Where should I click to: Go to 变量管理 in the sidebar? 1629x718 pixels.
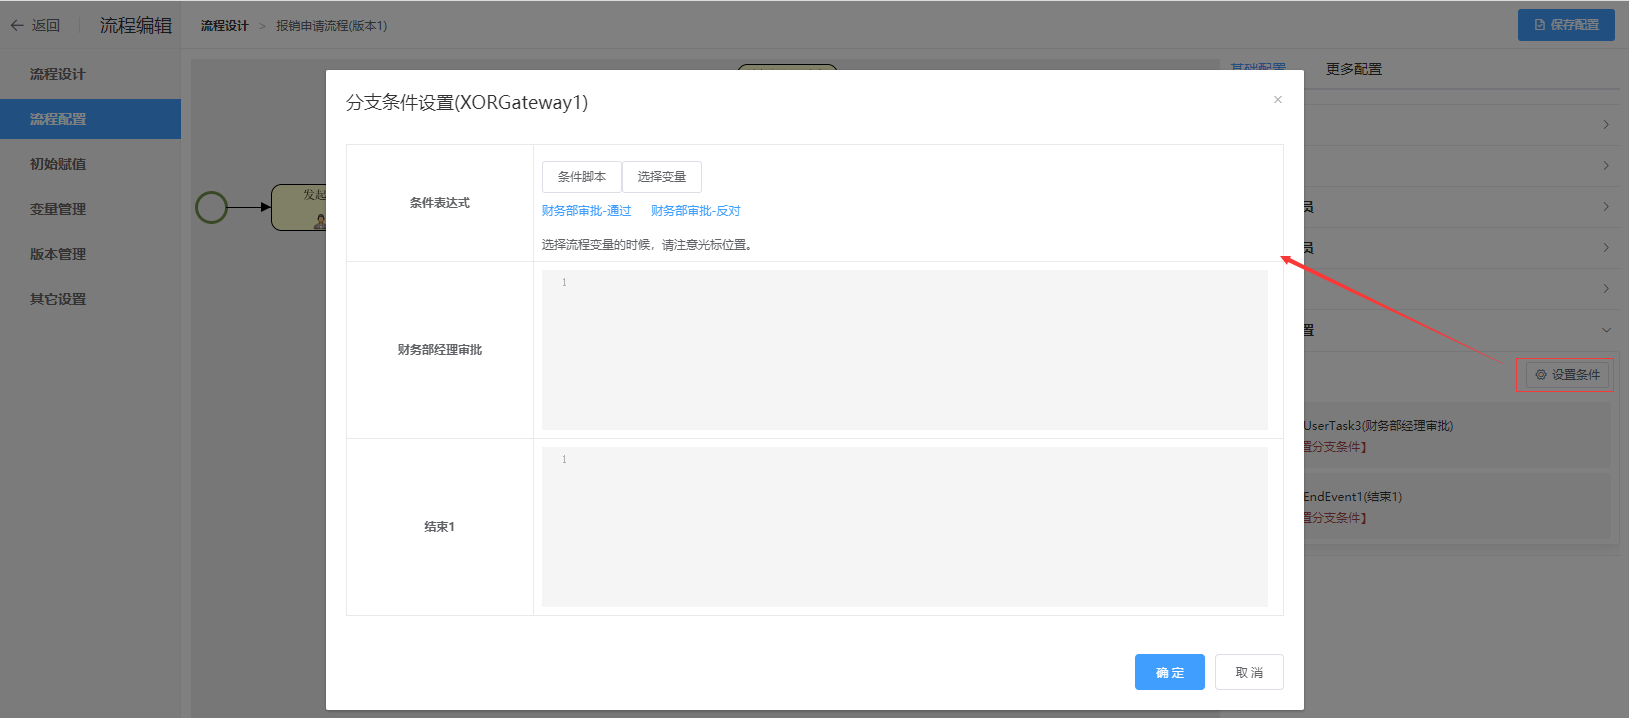tap(58, 209)
